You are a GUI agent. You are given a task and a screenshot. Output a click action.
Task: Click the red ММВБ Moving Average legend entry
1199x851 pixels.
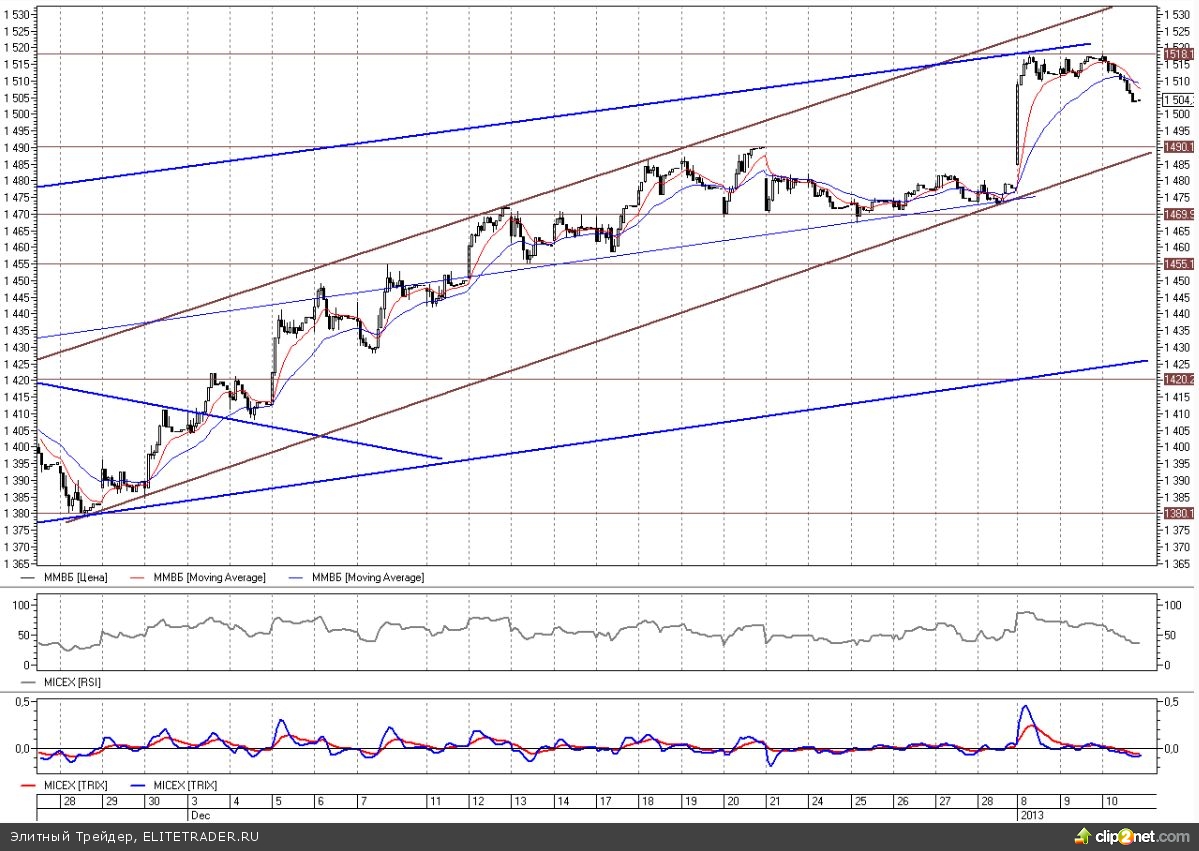(206, 578)
